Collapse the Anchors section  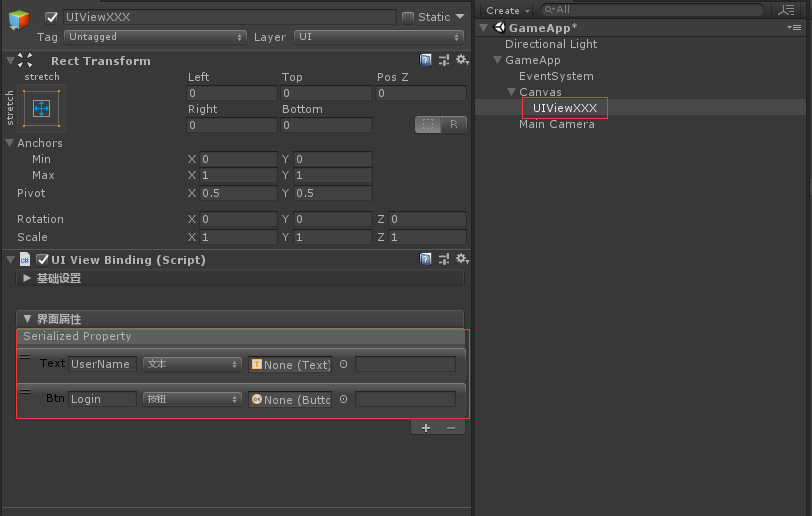(10, 142)
